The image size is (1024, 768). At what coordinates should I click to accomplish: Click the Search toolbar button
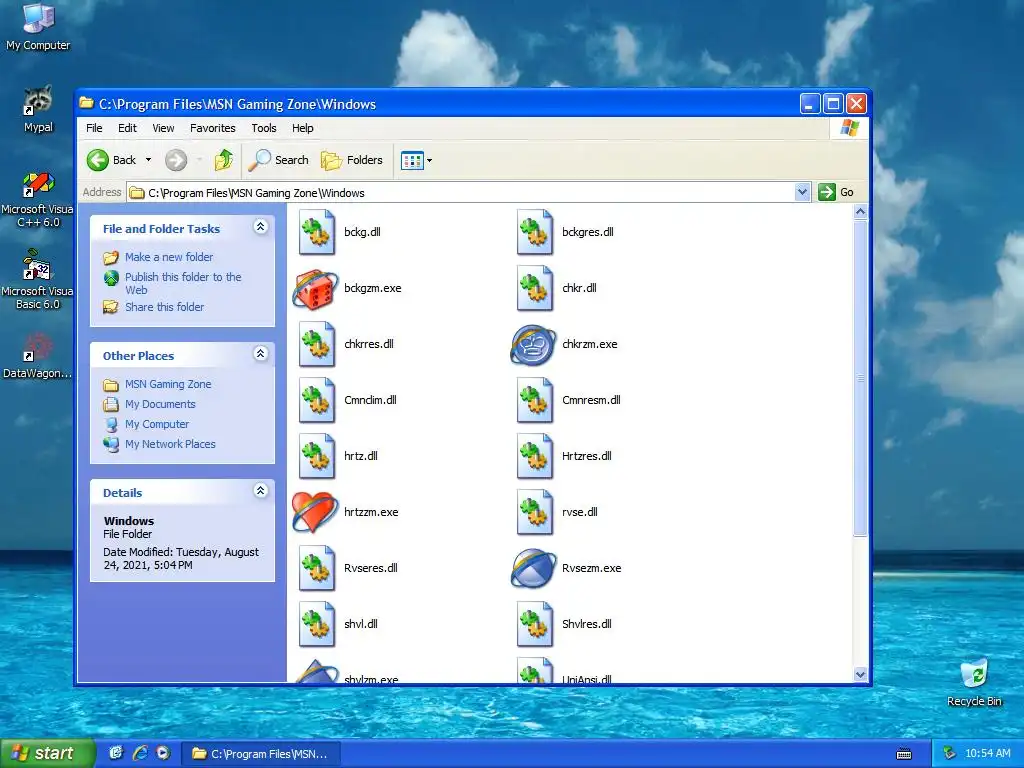279,160
